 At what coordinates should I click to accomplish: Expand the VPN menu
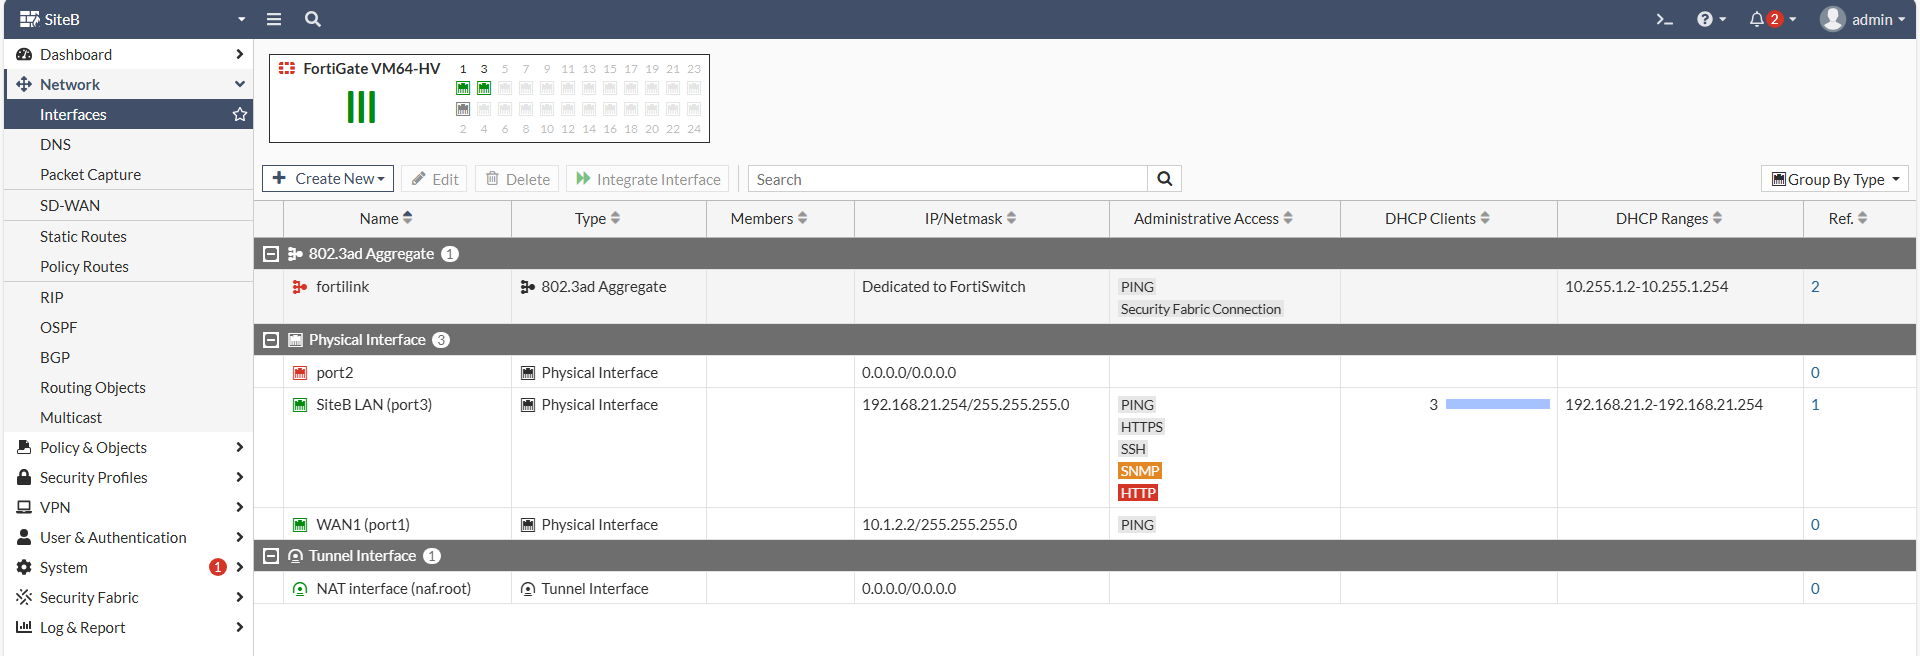tap(129, 507)
